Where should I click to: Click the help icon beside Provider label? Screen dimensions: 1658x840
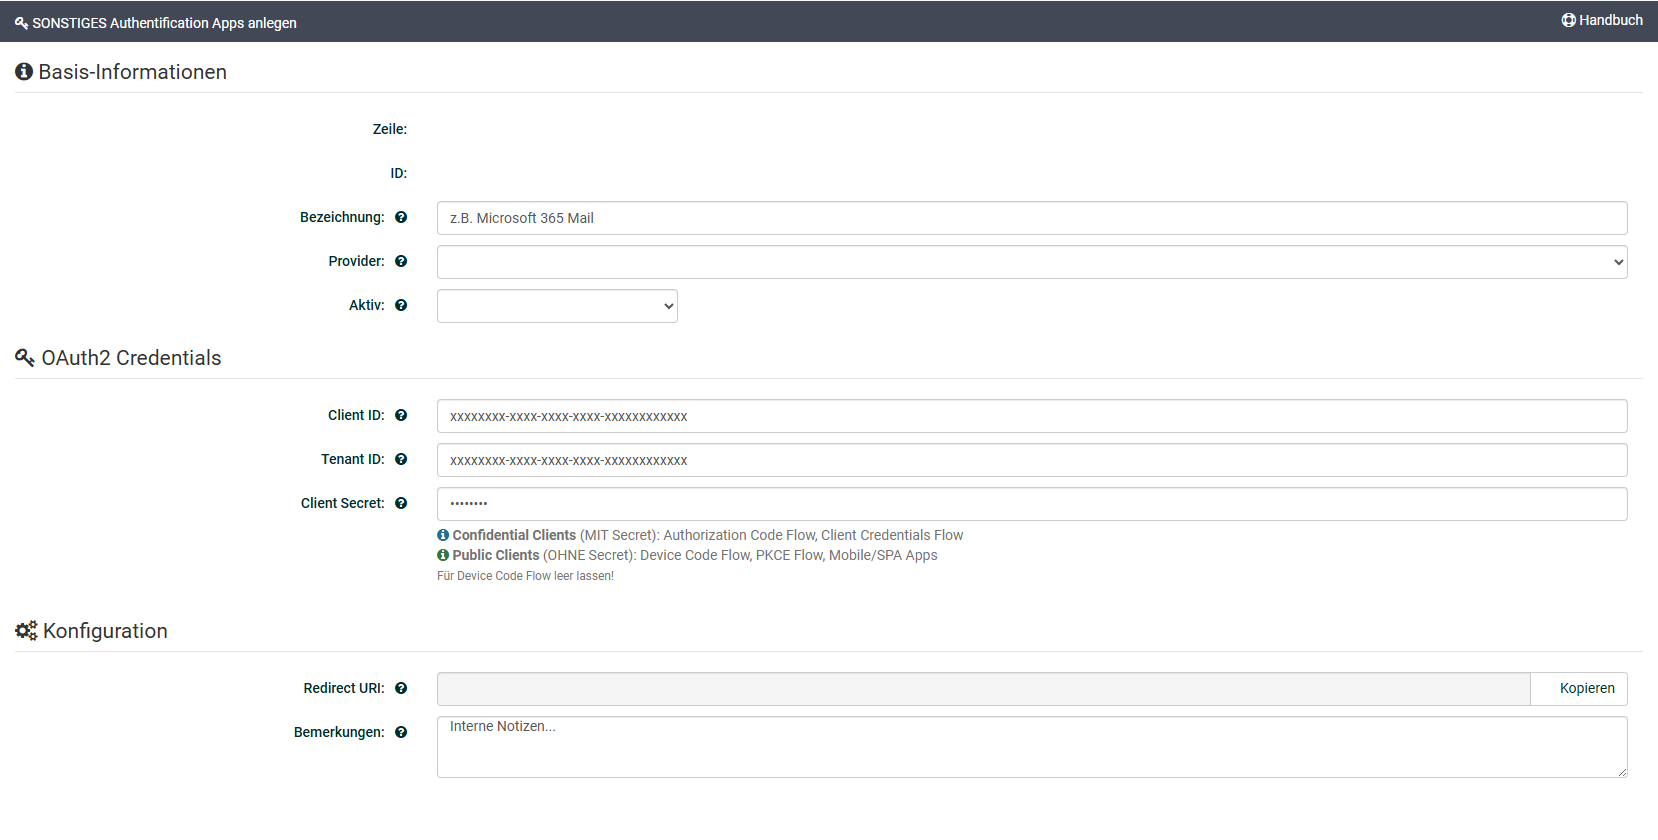[401, 261]
